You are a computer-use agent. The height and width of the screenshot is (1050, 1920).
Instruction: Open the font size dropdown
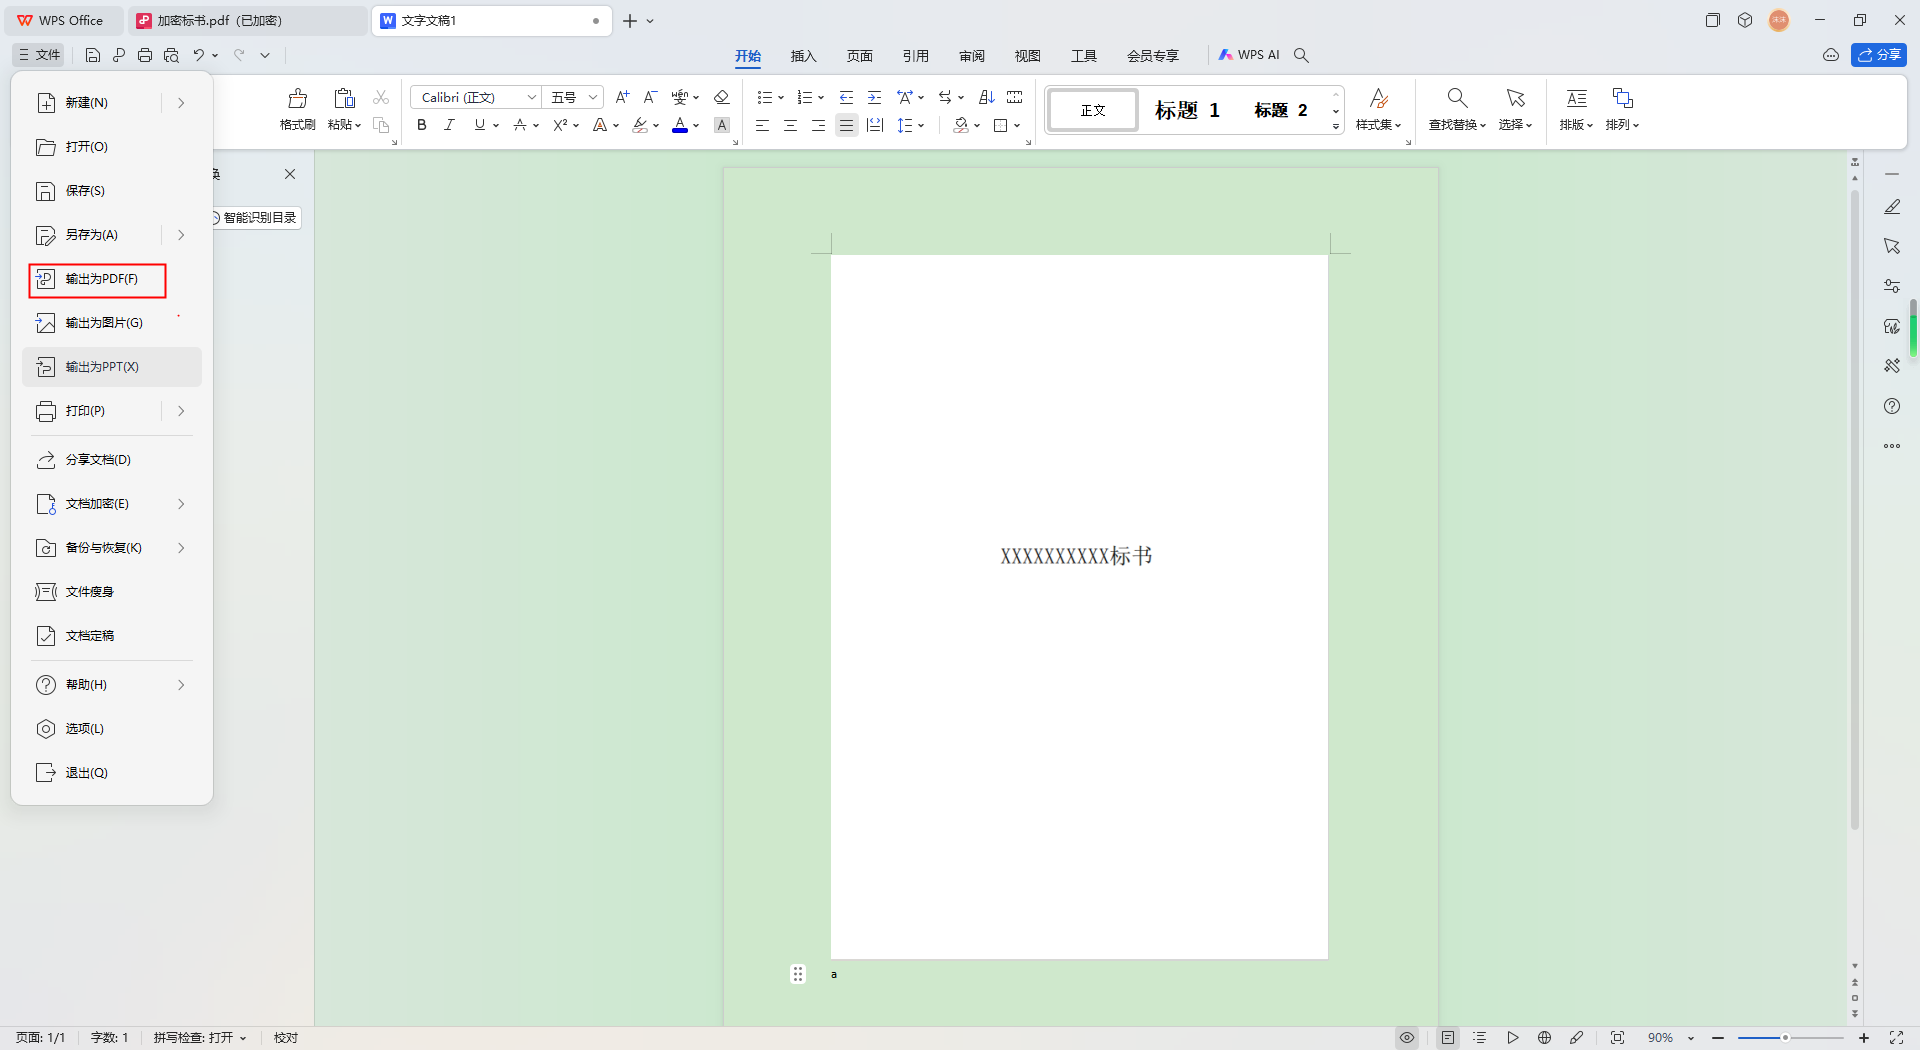pyautogui.click(x=592, y=97)
